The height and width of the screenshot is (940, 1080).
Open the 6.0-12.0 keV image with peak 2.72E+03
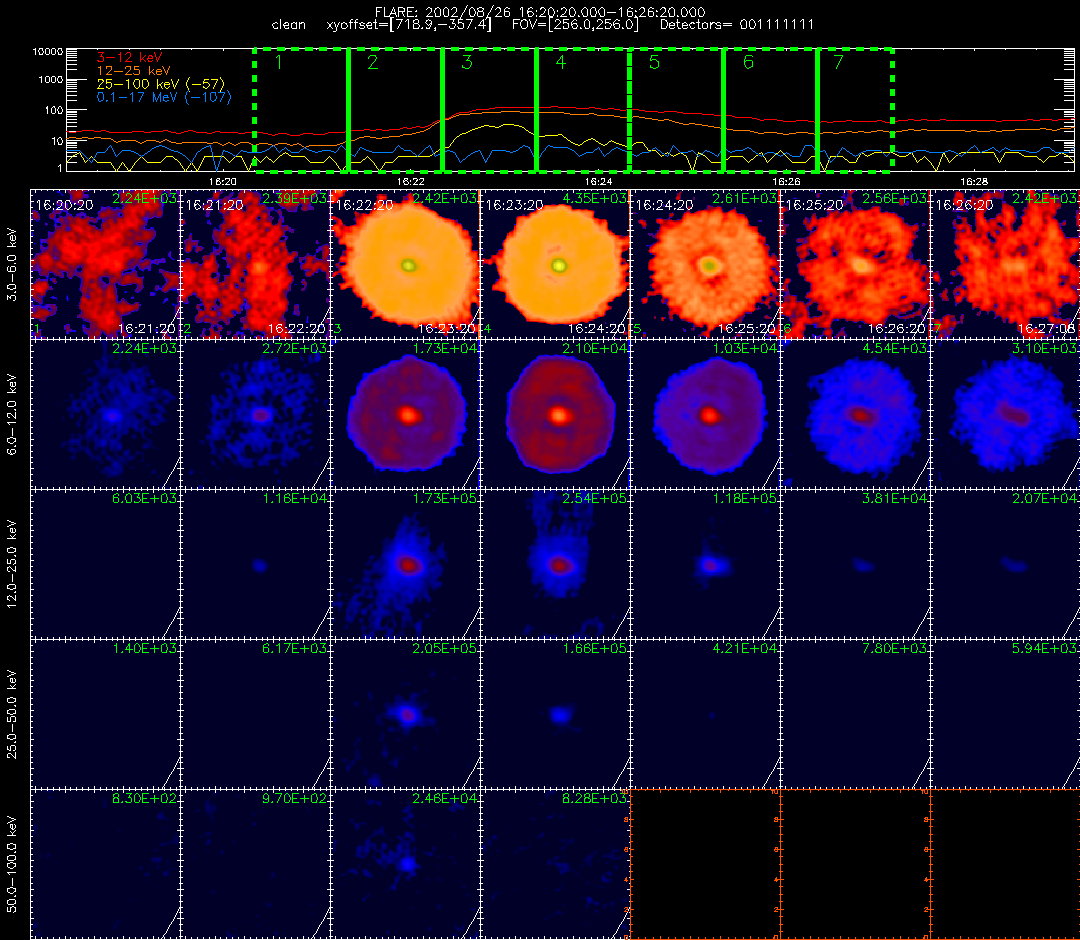256,415
